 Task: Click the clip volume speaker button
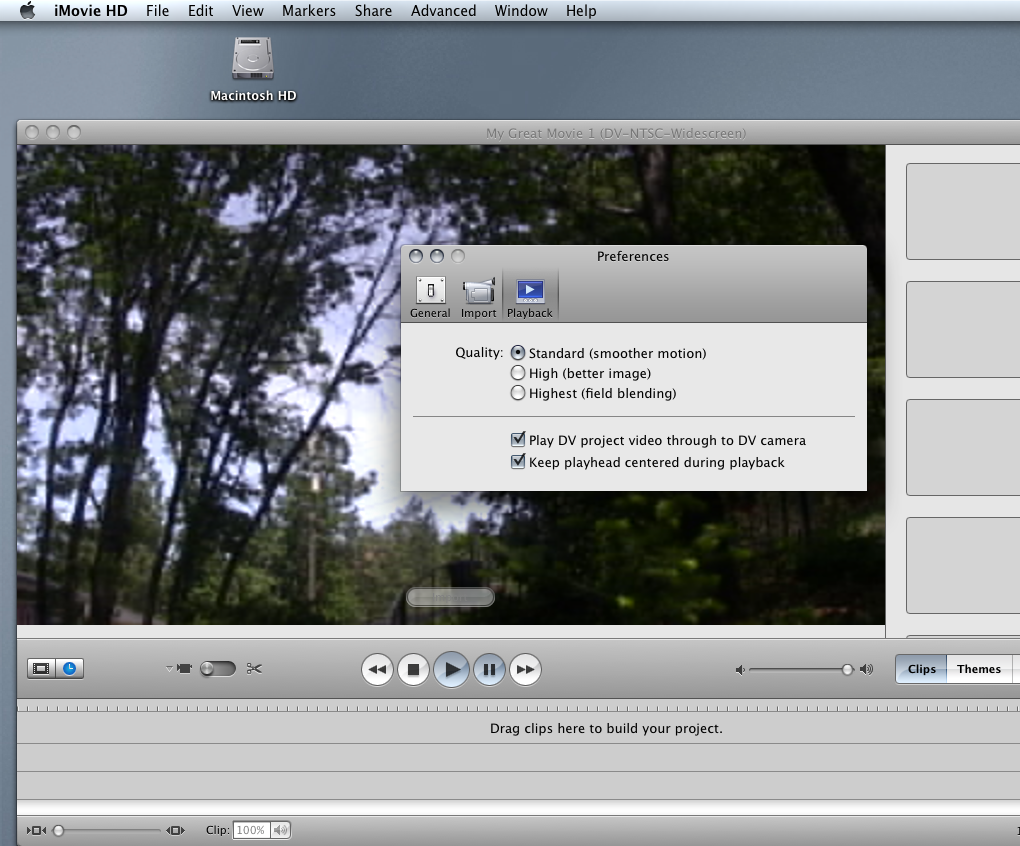point(280,830)
